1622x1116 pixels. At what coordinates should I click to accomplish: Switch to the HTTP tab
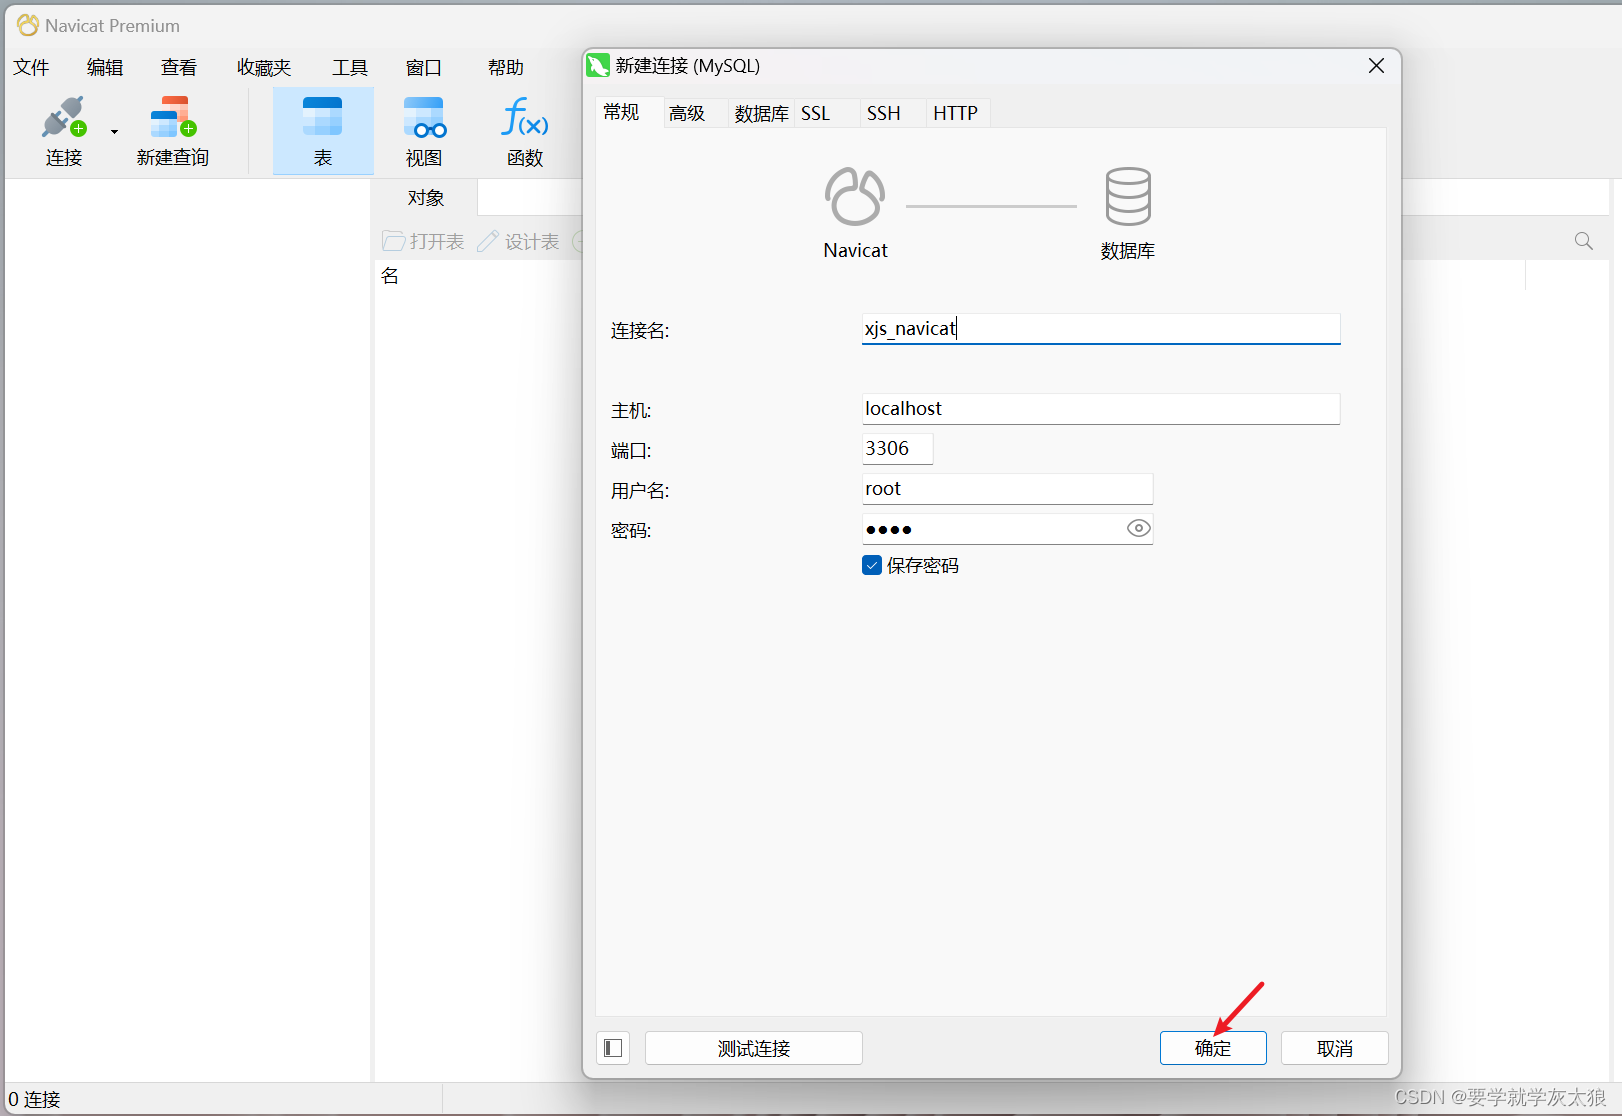pyautogui.click(x=956, y=113)
